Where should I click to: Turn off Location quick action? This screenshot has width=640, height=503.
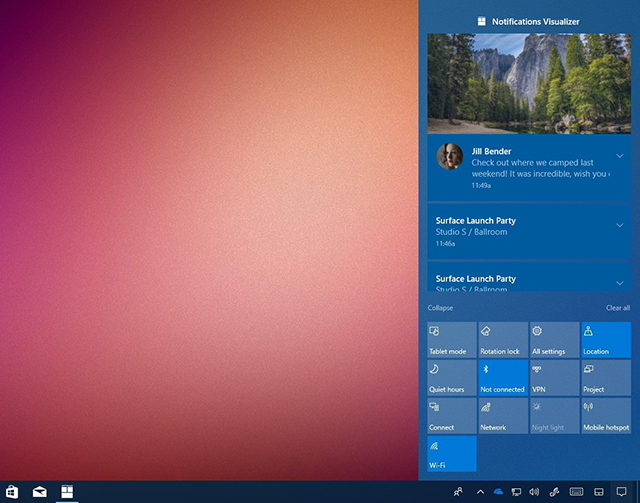coord(606,340)
